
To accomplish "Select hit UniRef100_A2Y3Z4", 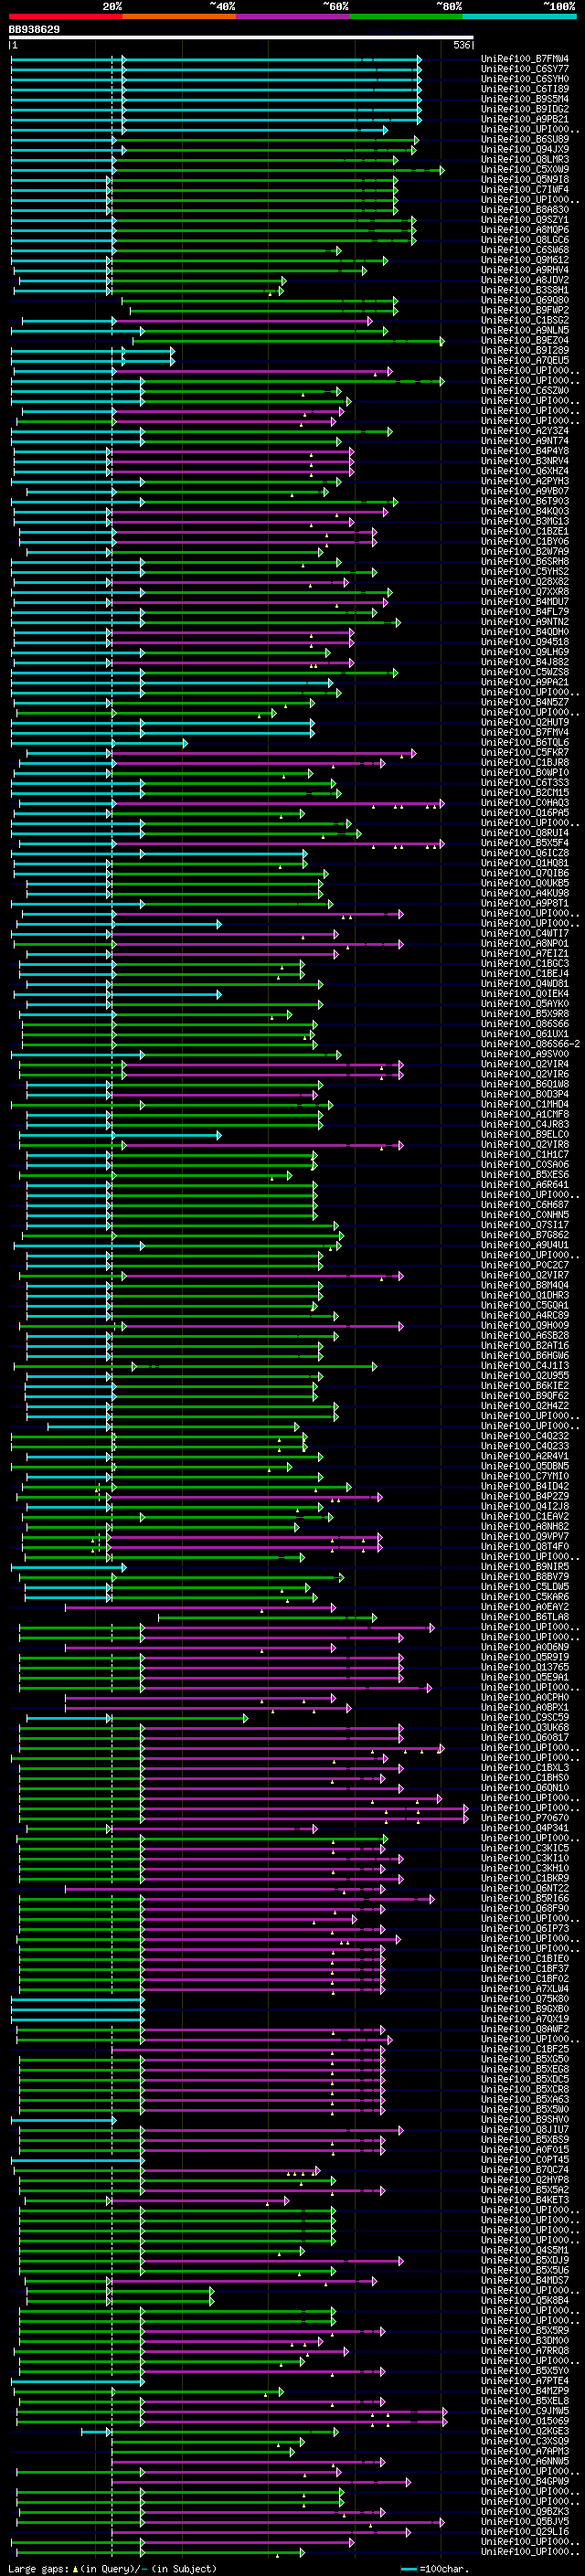I will click(x=525, y=431).
